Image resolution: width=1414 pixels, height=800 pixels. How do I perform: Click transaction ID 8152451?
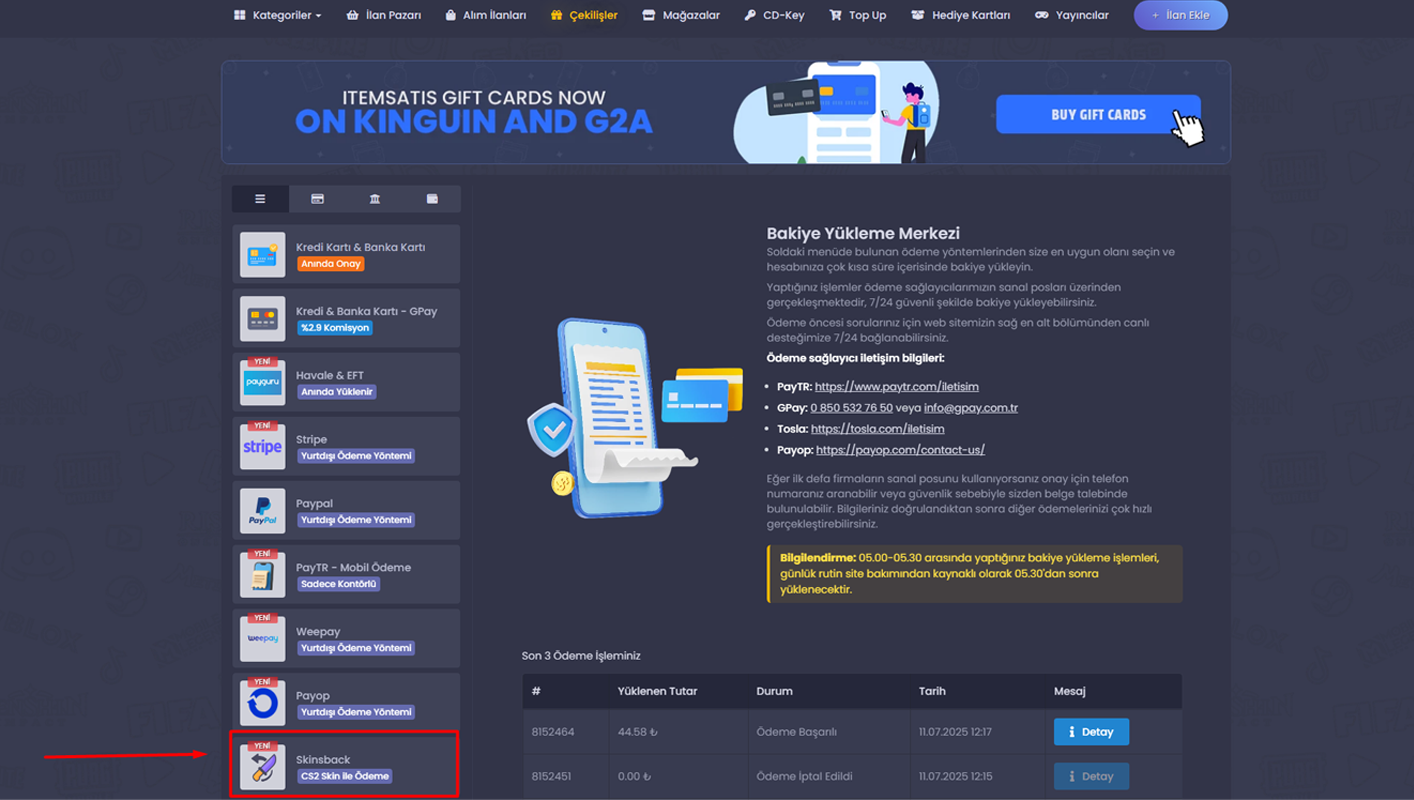pyautogui.click(x=553, y=776)
